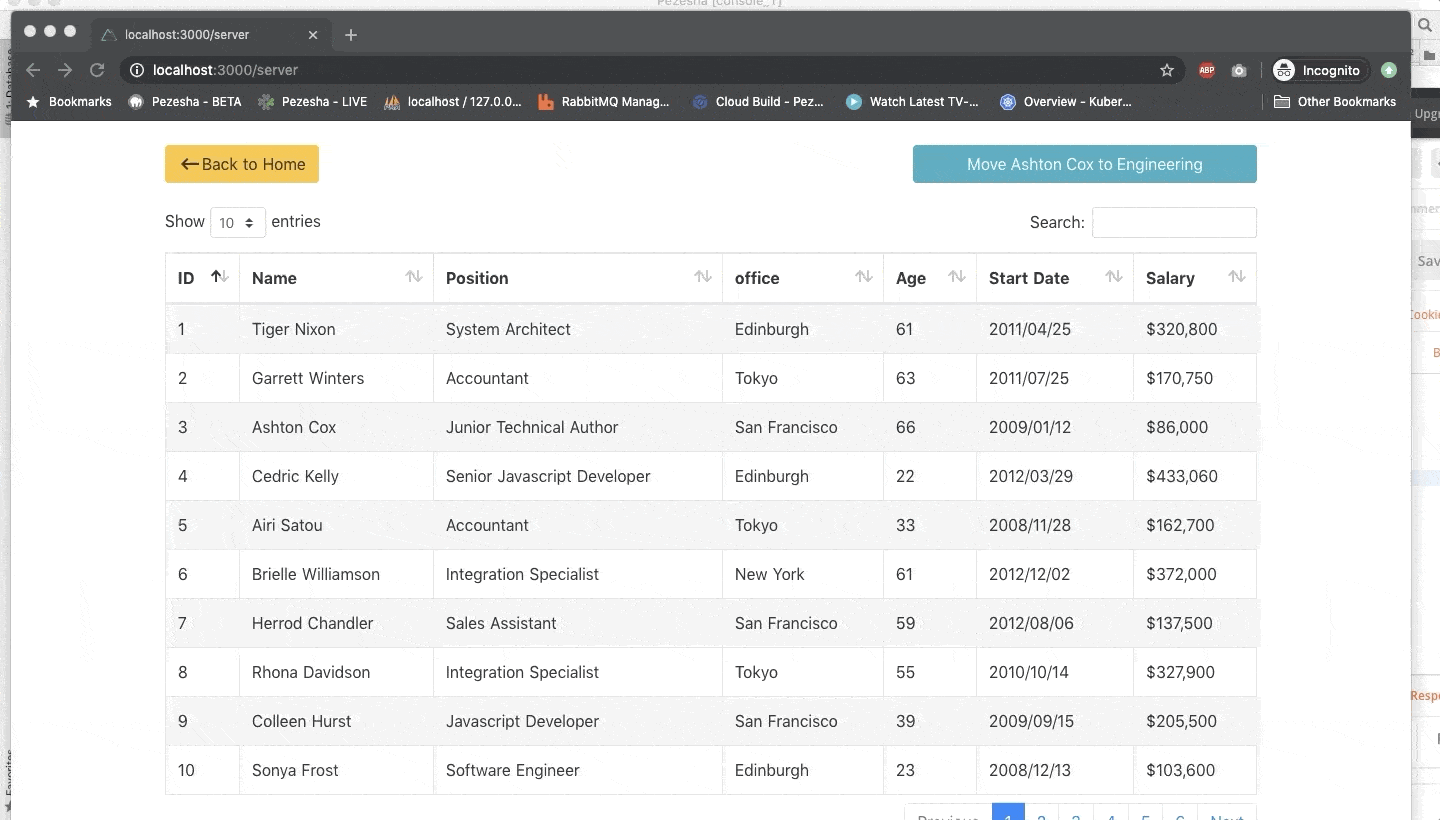Viewport: 1440px width, 820px height.
Task: Click Move Ashton Cox to Engineering button
Action: (x=1084, y=164)
